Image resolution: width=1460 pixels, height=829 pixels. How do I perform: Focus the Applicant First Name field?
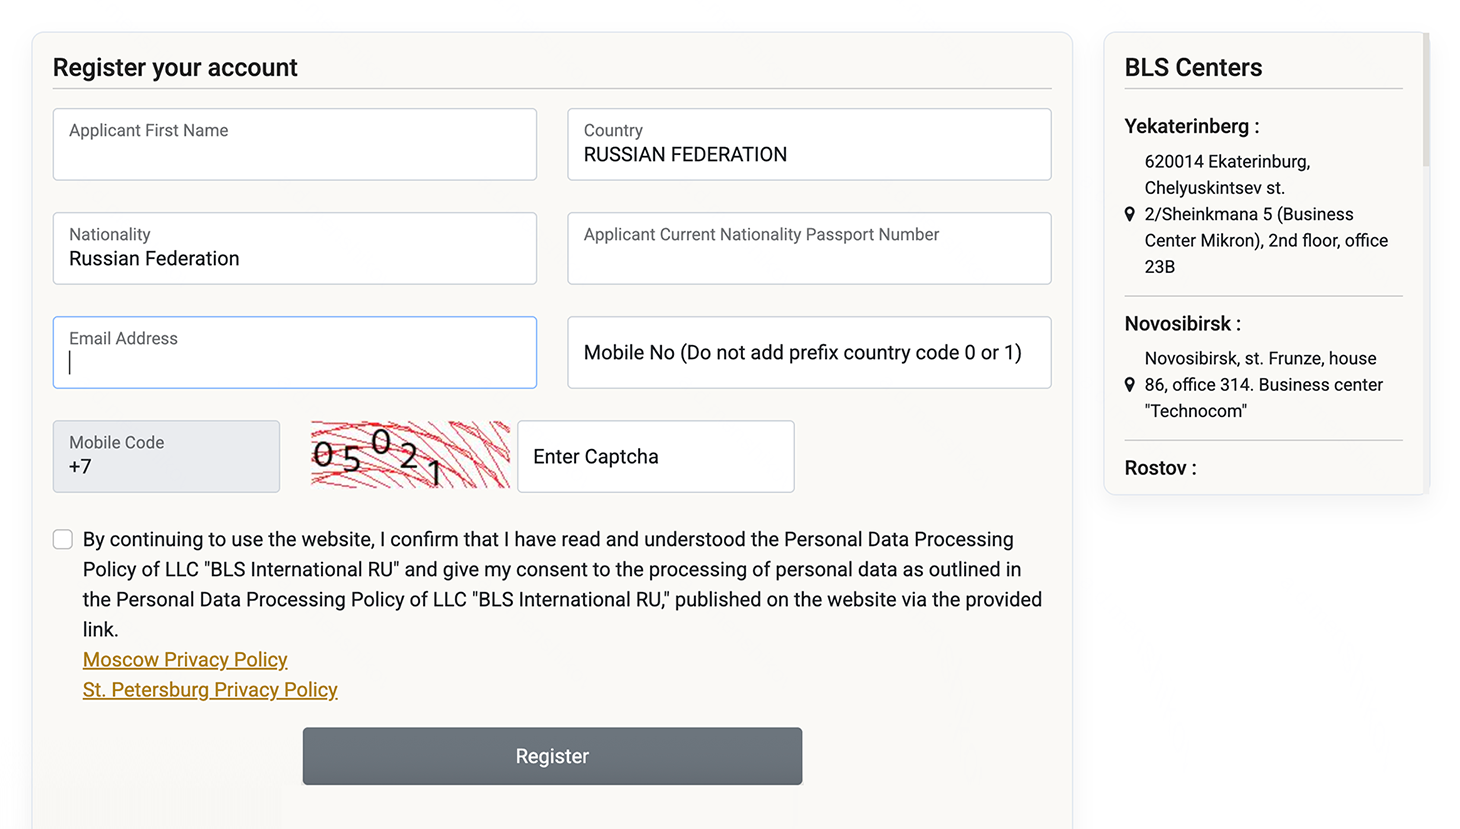click(x=294, y=145)
